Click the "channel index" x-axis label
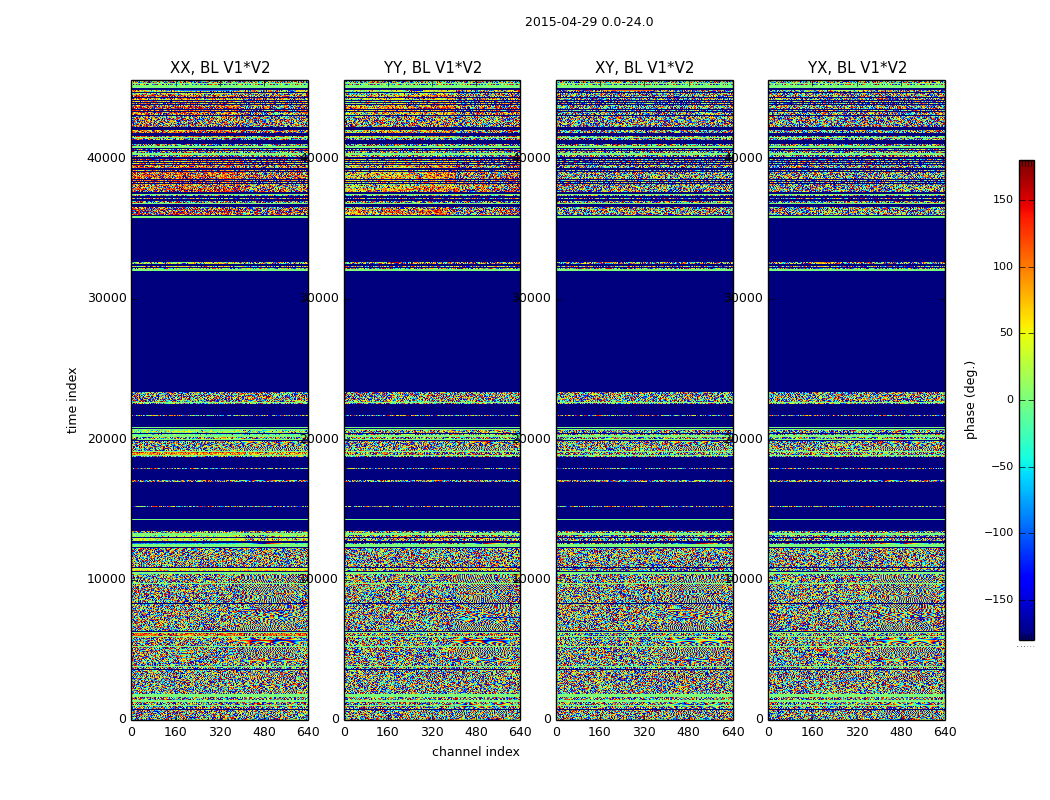Screen dimensions: 1050x800 [x=475, y=752]
